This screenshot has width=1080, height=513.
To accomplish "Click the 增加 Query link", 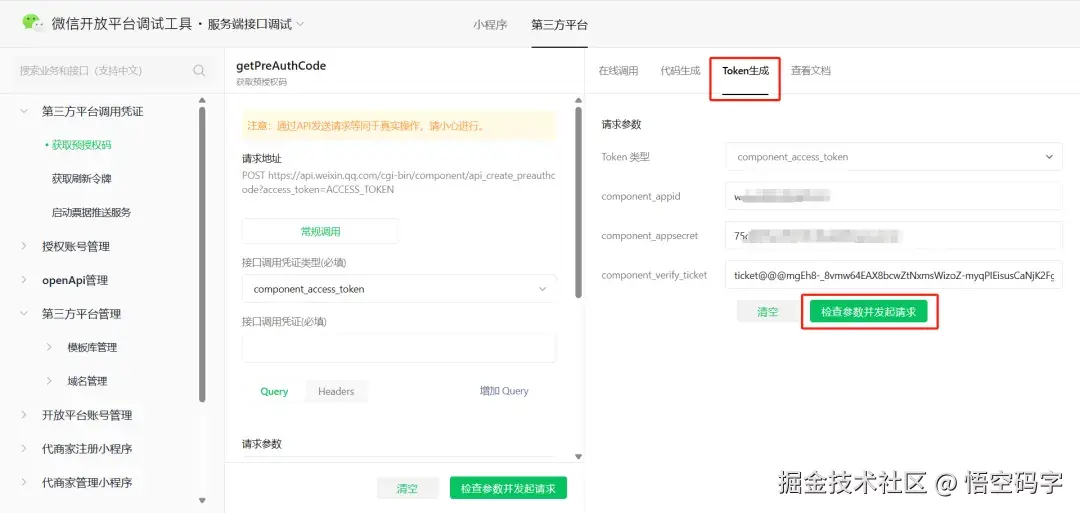I will 504,391.
